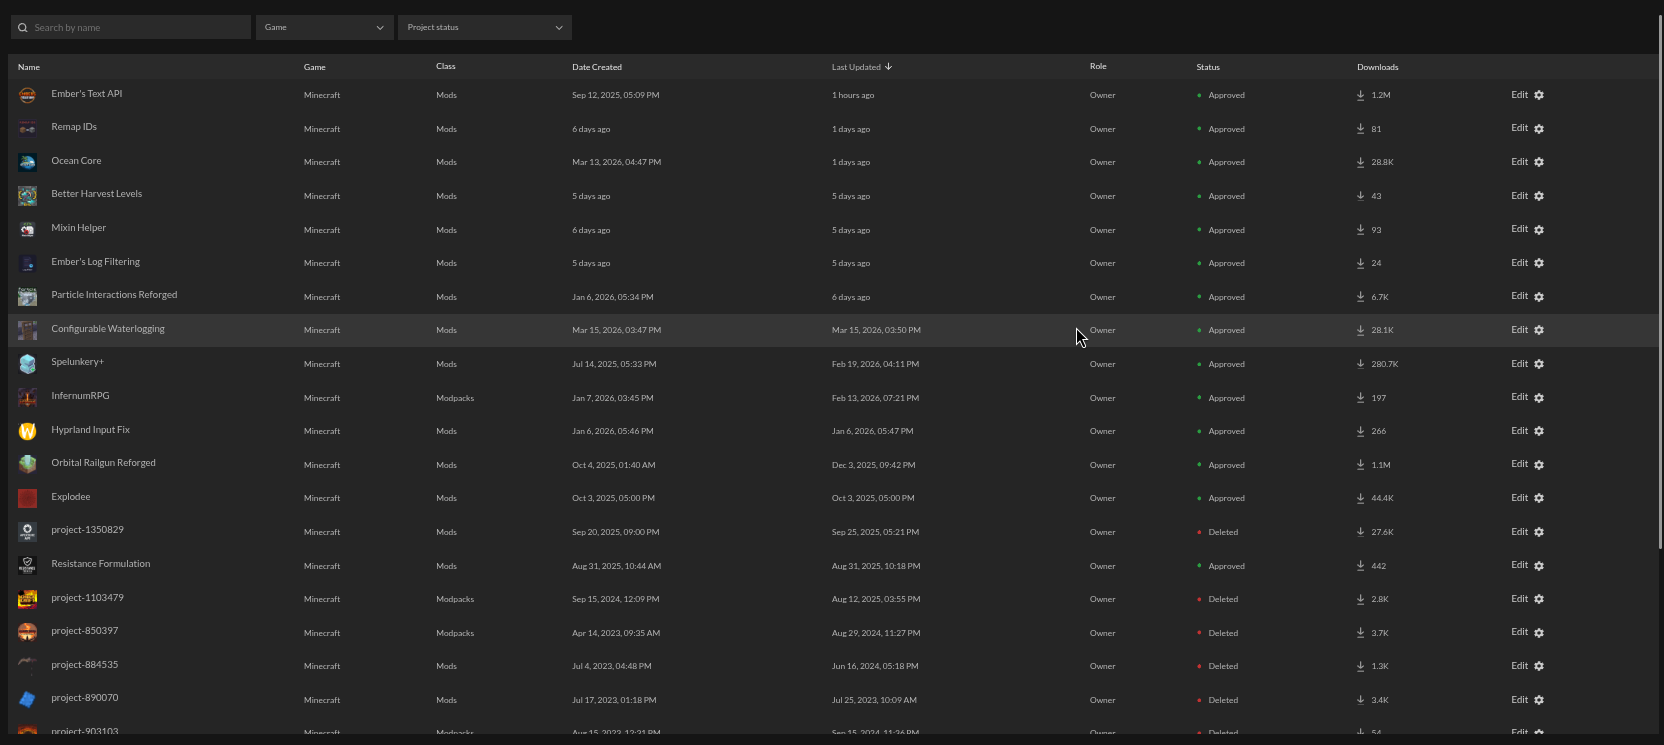1664x745 pixels.
Task: Open project-850397 name link
Action: (85, 631)
